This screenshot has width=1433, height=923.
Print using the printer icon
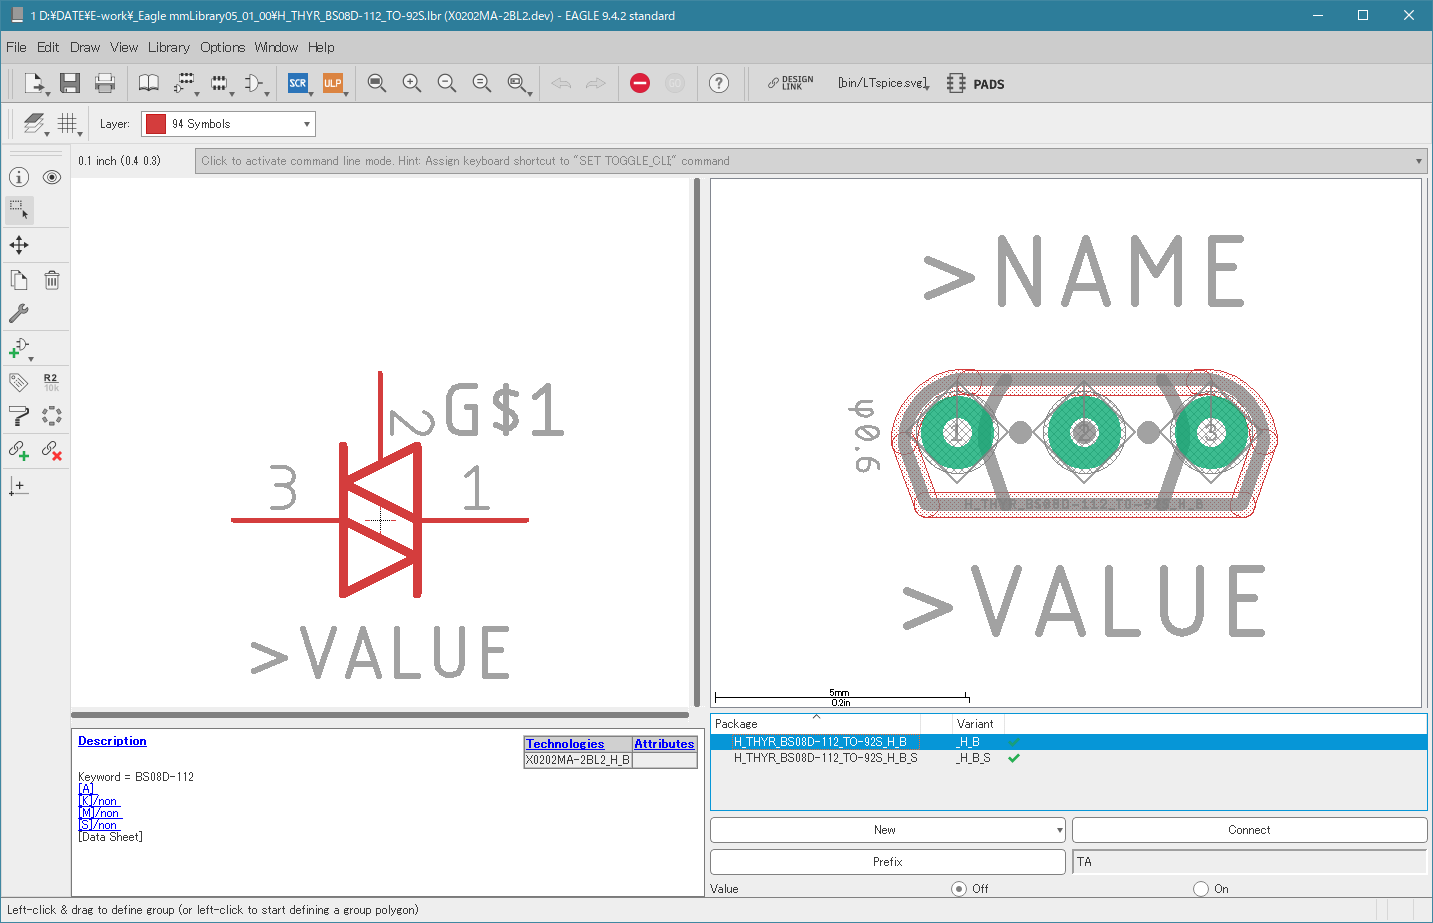click(x=104, y=83)
